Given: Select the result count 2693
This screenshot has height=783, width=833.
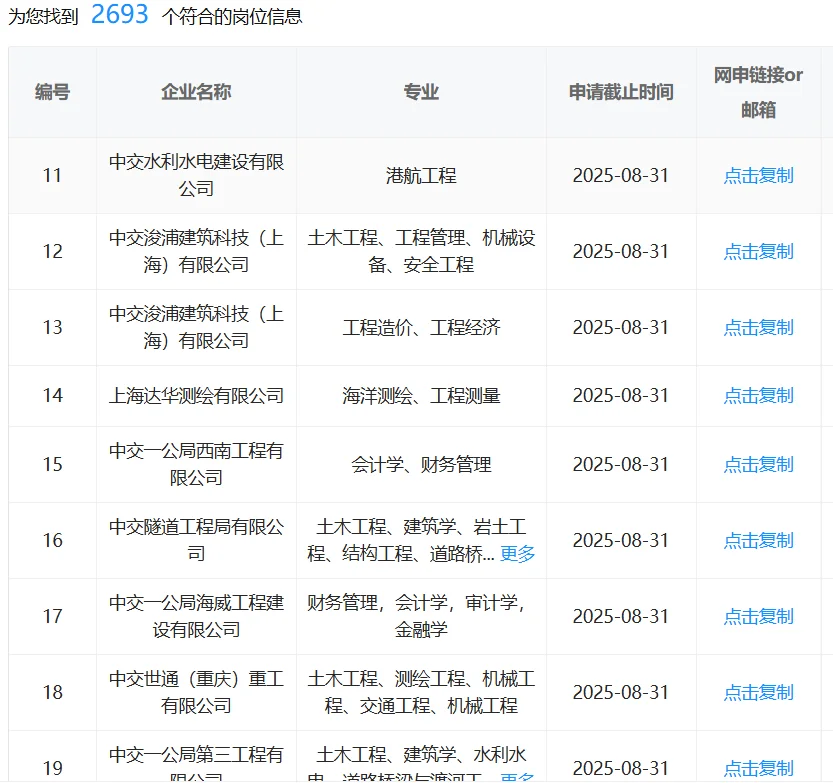Looking at the screenshot, I should [x=120, y=14].
